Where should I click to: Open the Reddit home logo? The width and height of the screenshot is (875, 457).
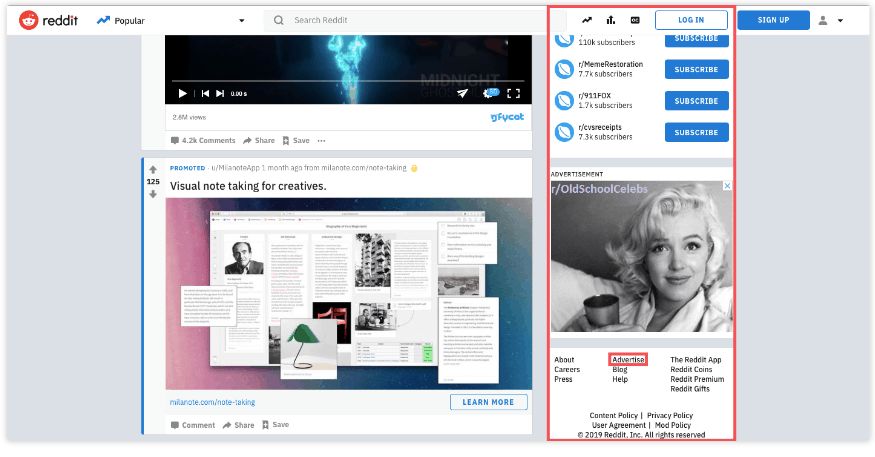[x=49, y=21]
